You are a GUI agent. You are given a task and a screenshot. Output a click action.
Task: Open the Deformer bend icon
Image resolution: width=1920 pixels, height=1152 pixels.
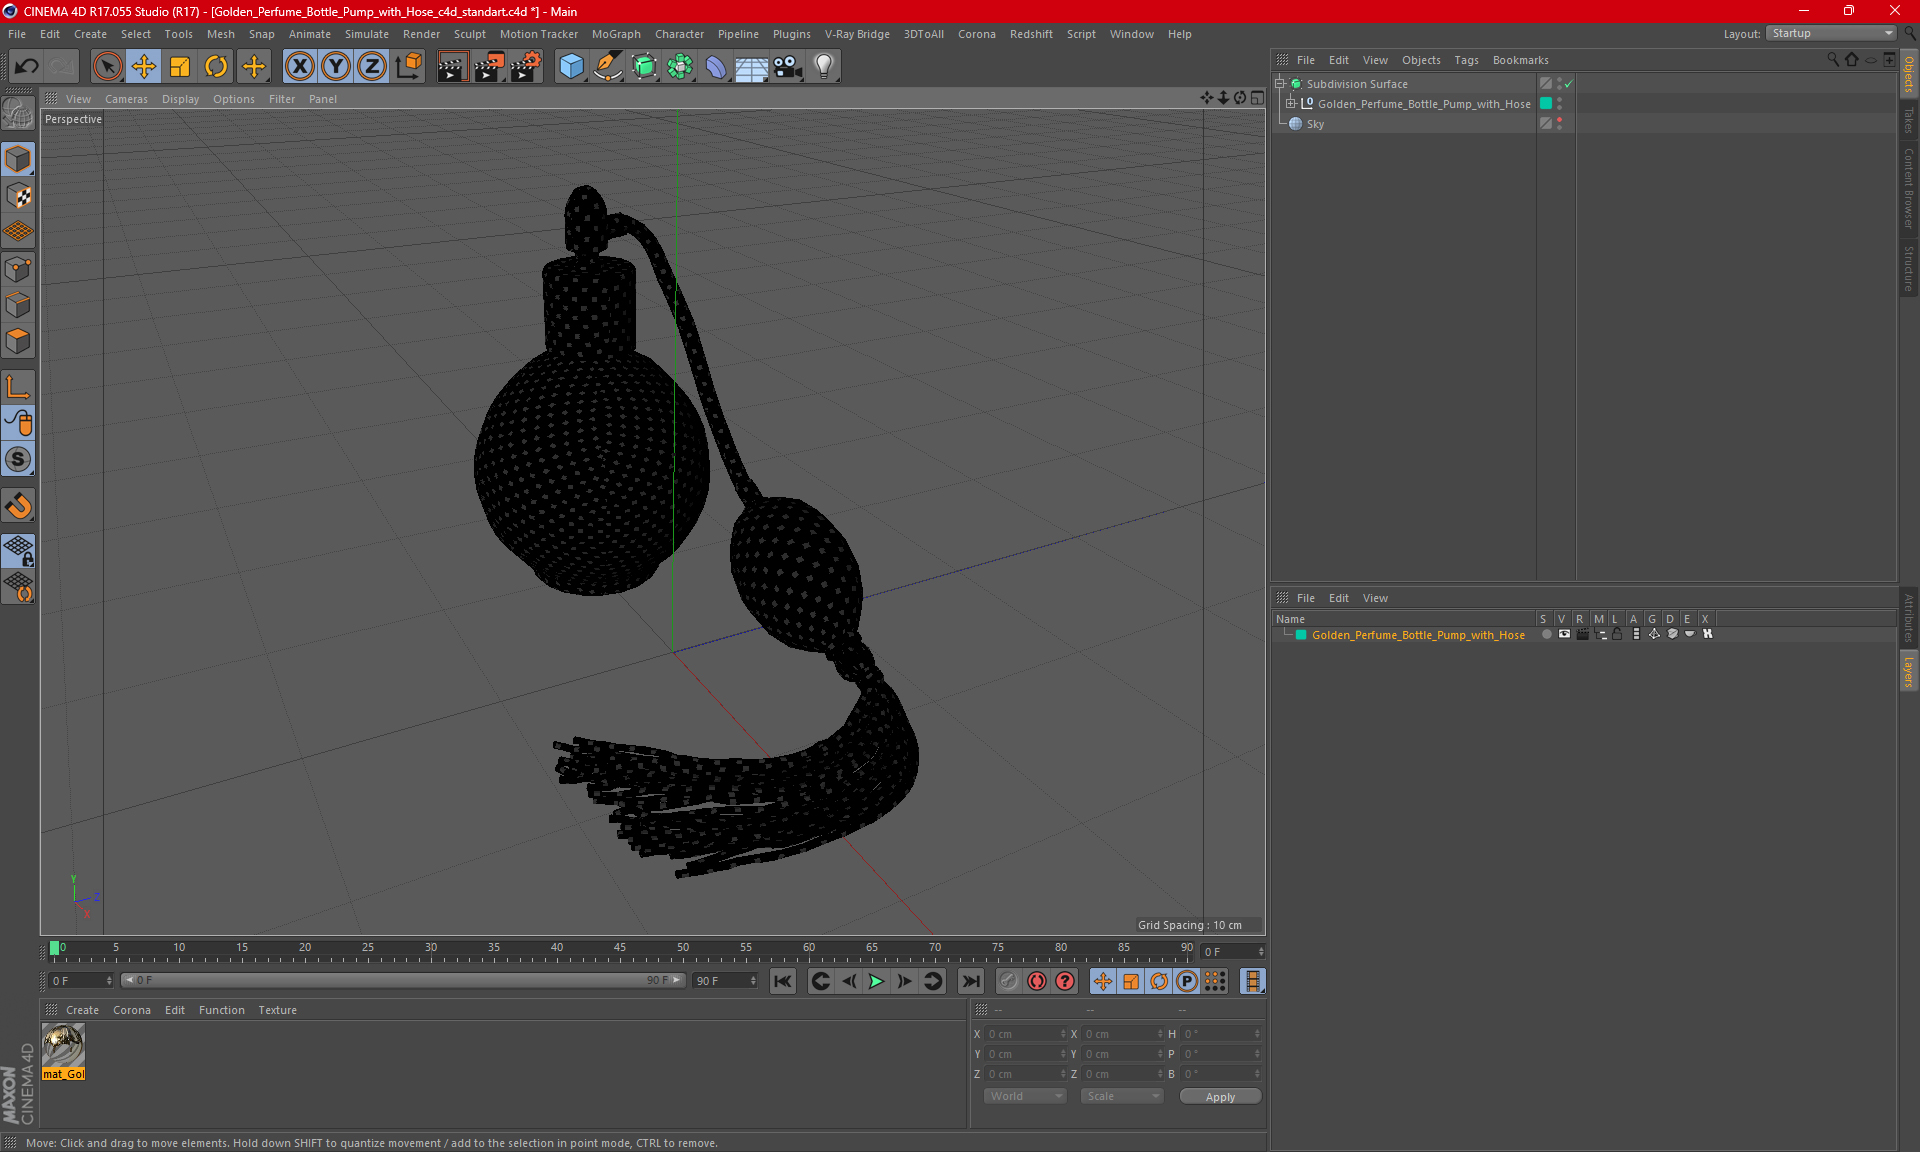point(716,67)
